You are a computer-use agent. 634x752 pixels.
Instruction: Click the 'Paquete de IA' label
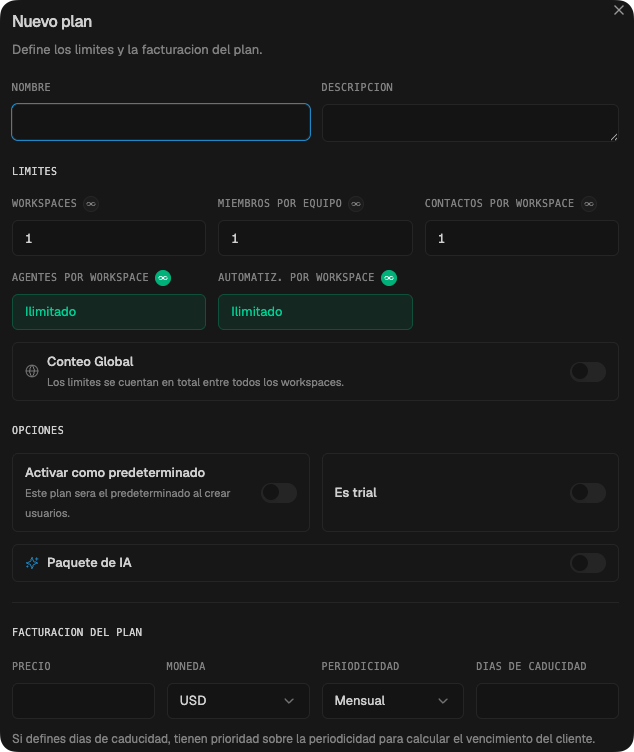(89, 563)
